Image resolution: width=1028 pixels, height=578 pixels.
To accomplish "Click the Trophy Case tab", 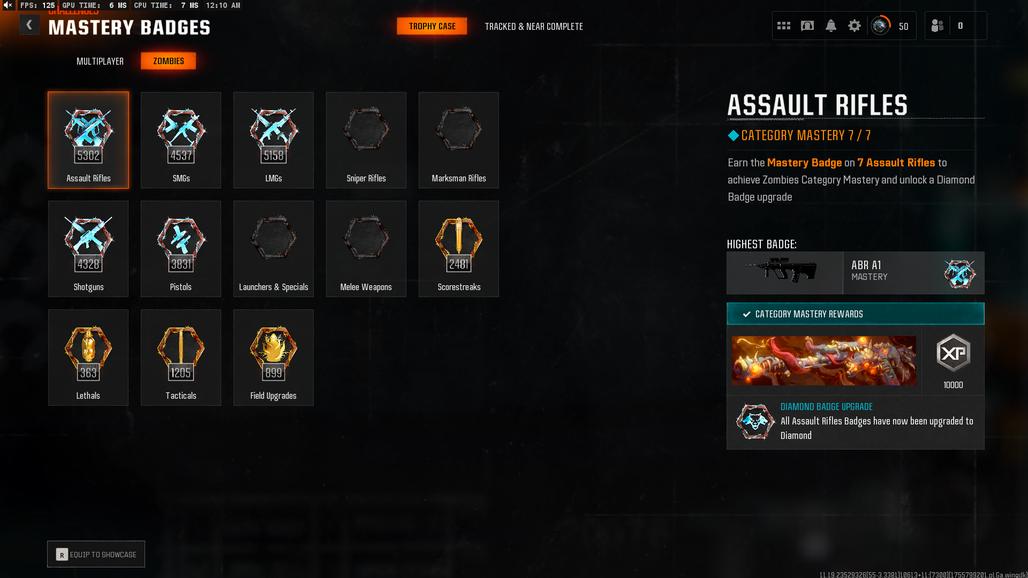I will click(432, 26).
